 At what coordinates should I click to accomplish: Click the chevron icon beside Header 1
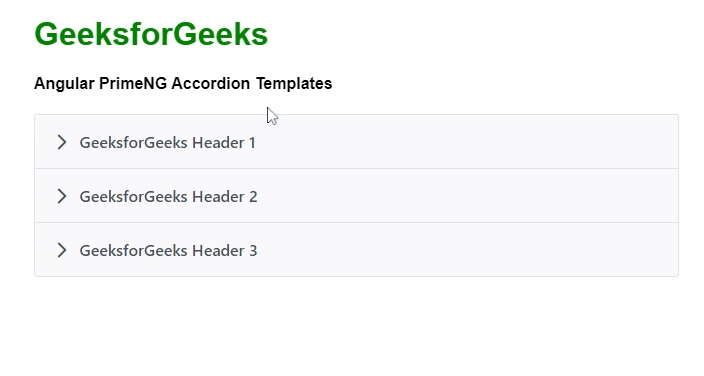[x=62, y=142]
